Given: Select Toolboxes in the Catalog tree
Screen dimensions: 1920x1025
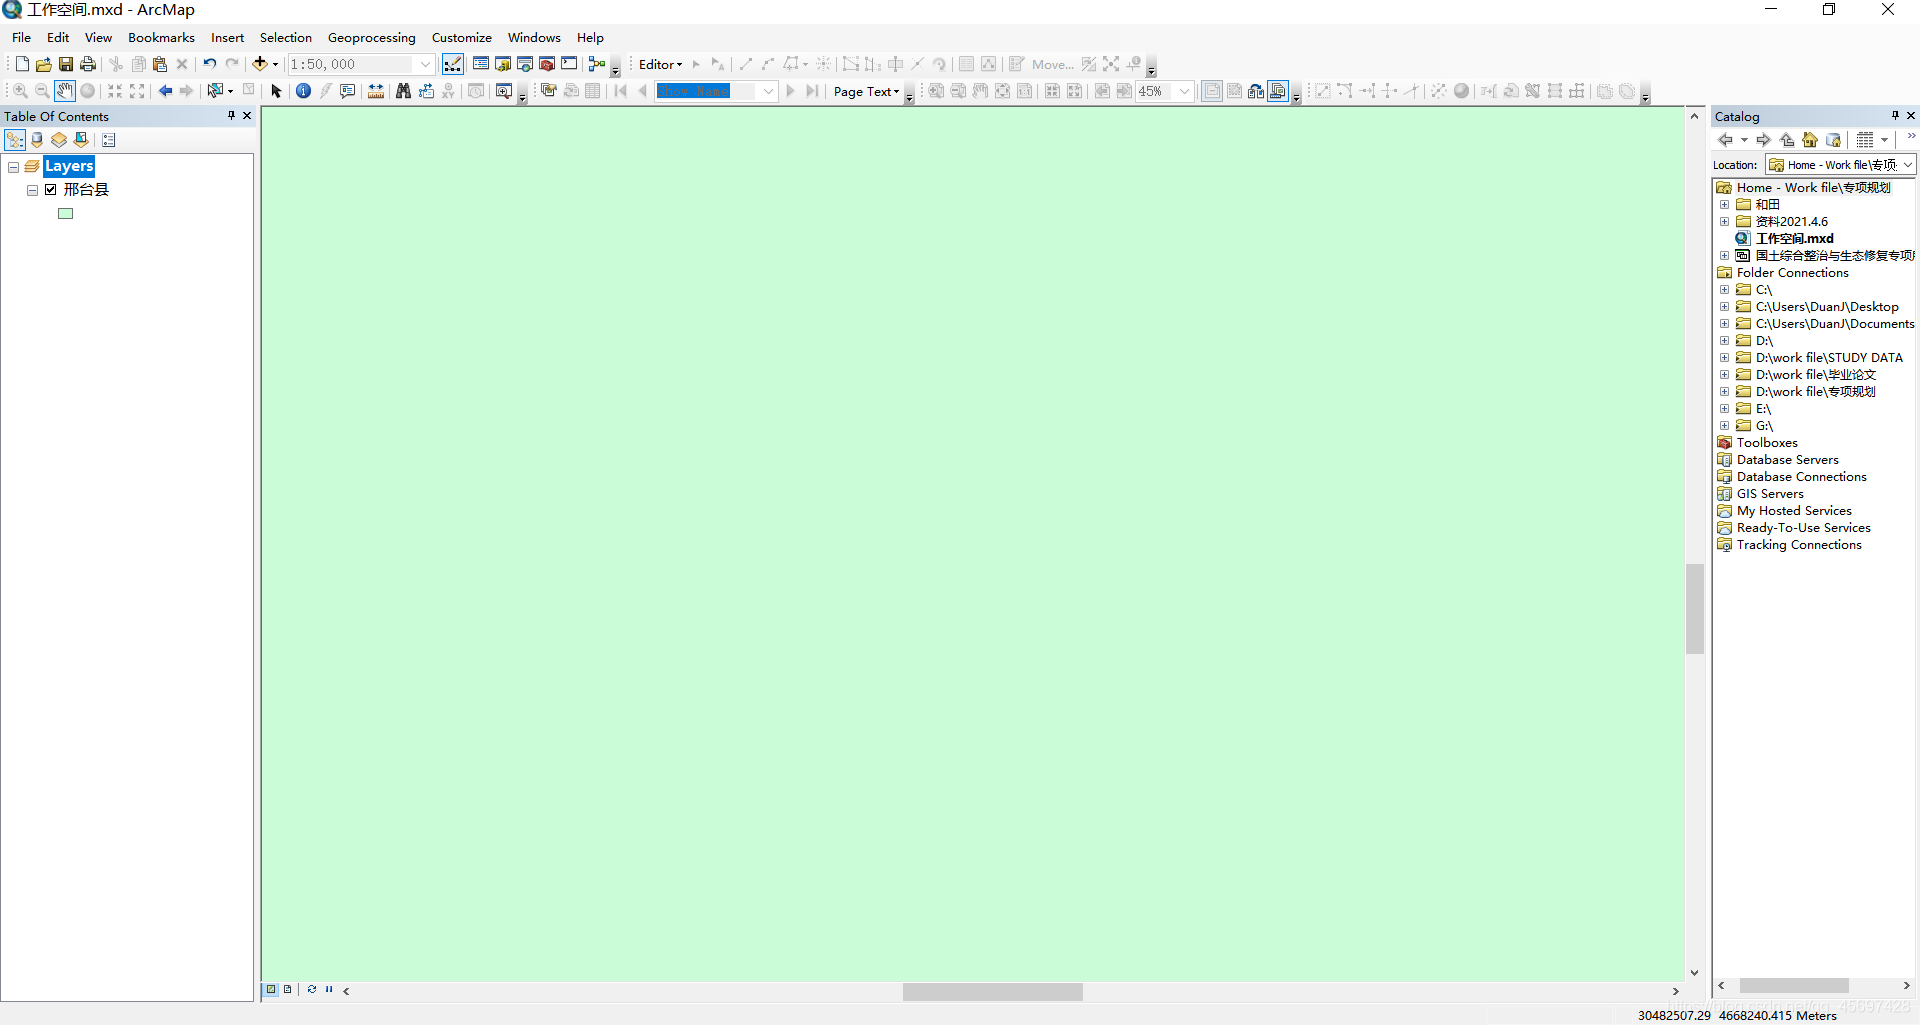Looking at the screenshot, I should tap(1766, 443).
